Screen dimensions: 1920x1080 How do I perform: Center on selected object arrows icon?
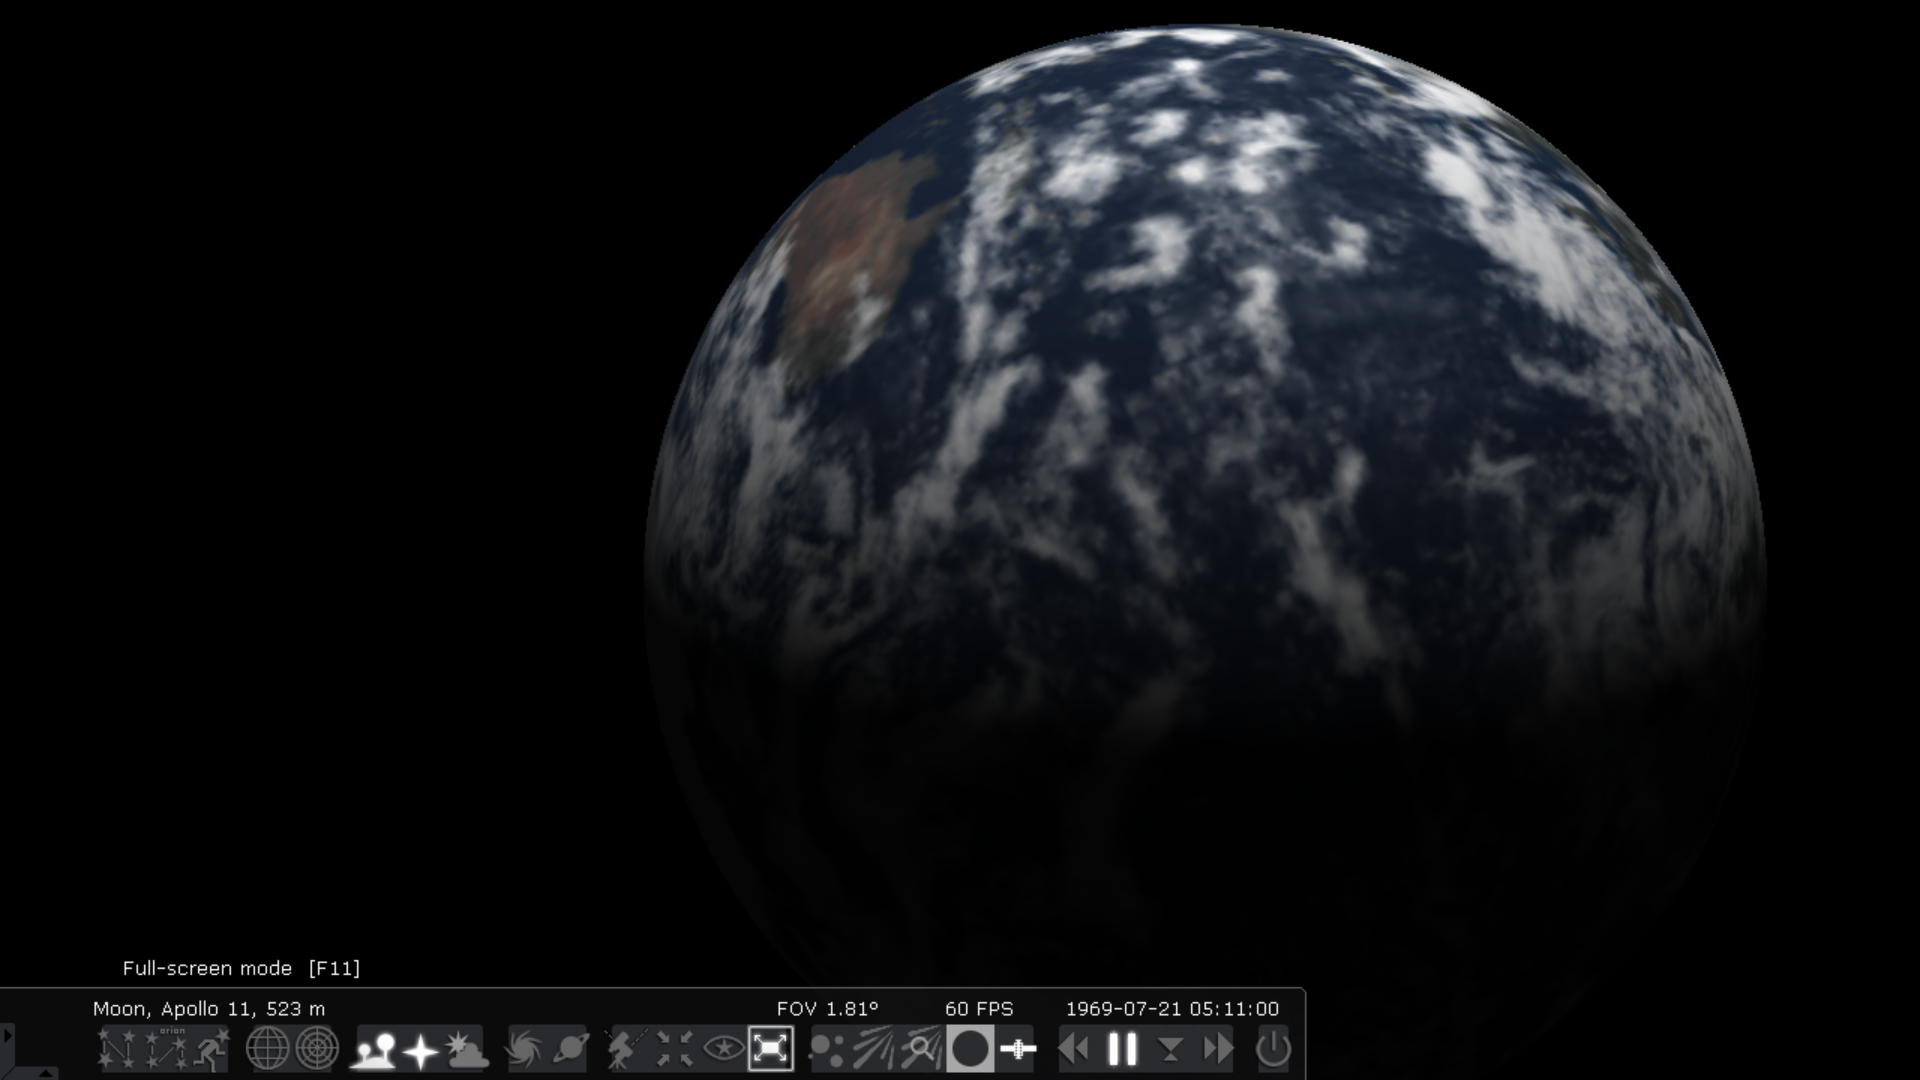click(x=675, y=1049)
